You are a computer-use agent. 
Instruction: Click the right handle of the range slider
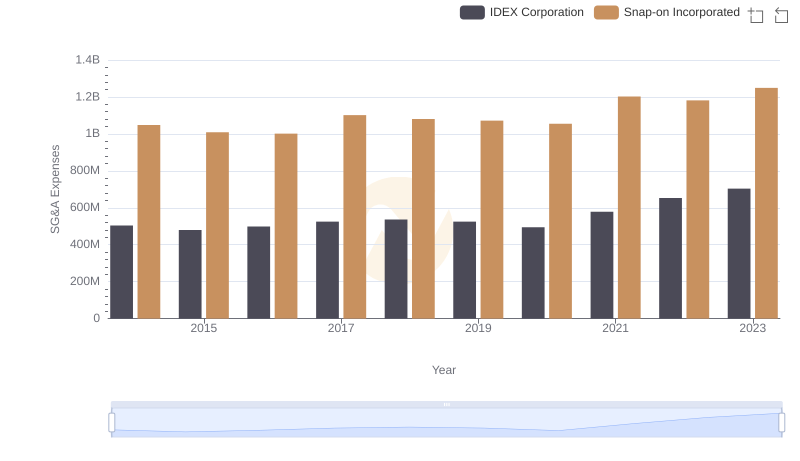coord(781,422)
